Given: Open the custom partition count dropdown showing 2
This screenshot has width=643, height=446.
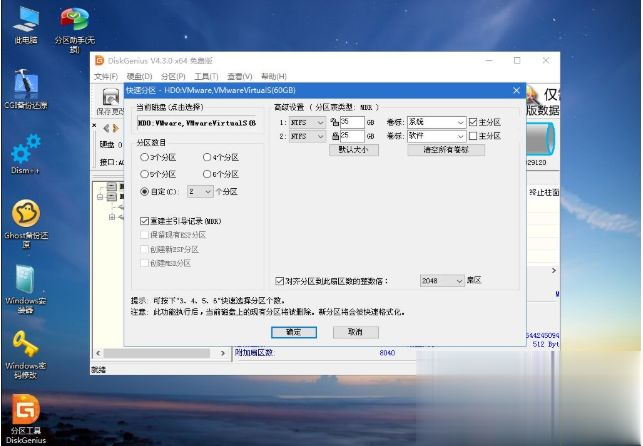Looking at the screenshot, I should (200, 191).
